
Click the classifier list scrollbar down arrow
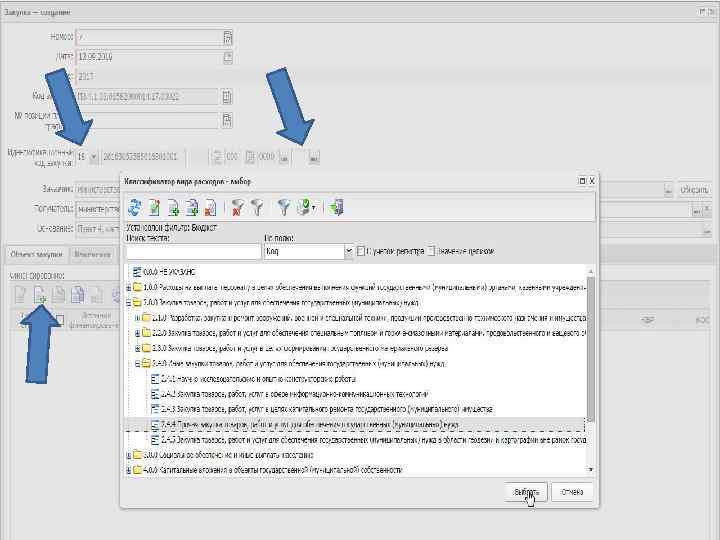pos(591,469)
